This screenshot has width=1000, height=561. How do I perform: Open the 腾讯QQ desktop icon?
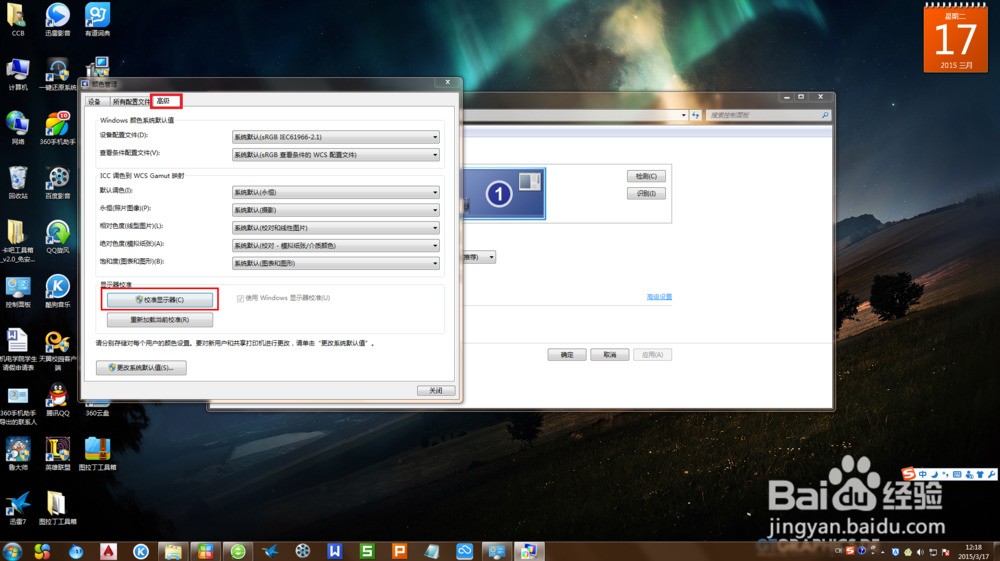click(x=58, y=397)
